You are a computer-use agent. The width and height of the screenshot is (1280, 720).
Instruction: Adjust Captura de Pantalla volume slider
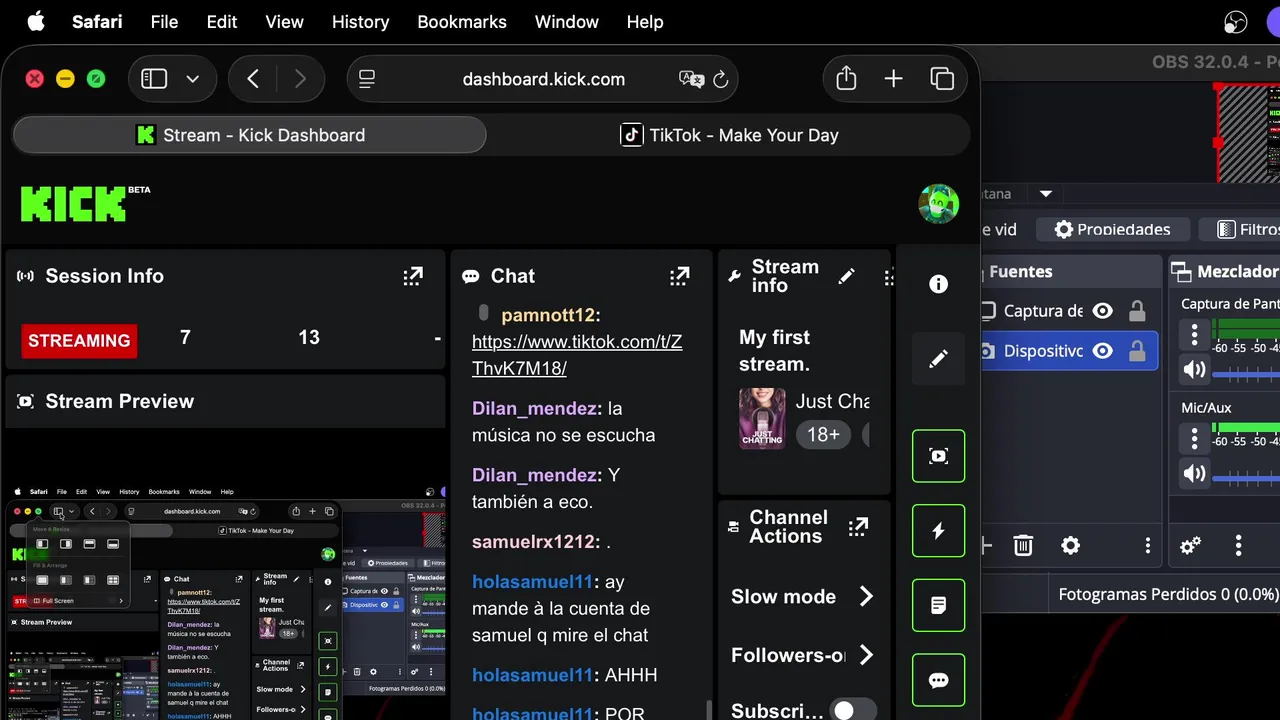click(1246, 373)
